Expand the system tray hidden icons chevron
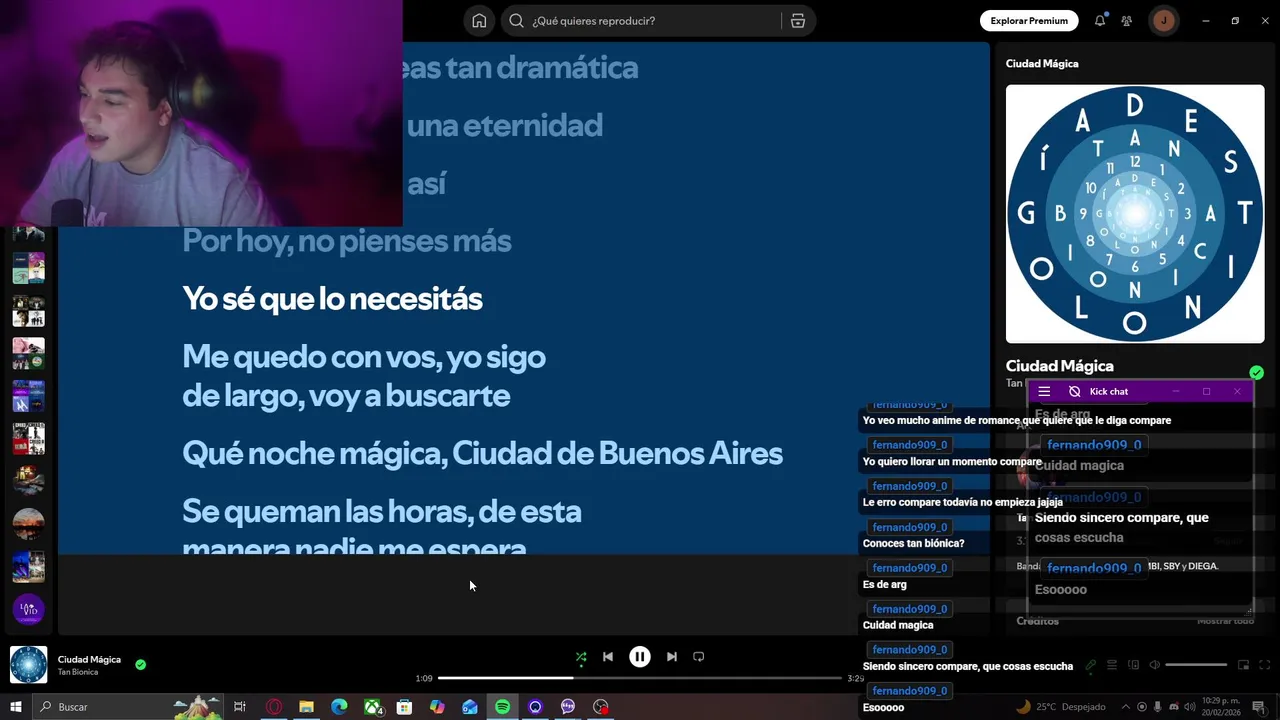The width and height of the screenshot is (1280, 720). [x=1126, y=707]
